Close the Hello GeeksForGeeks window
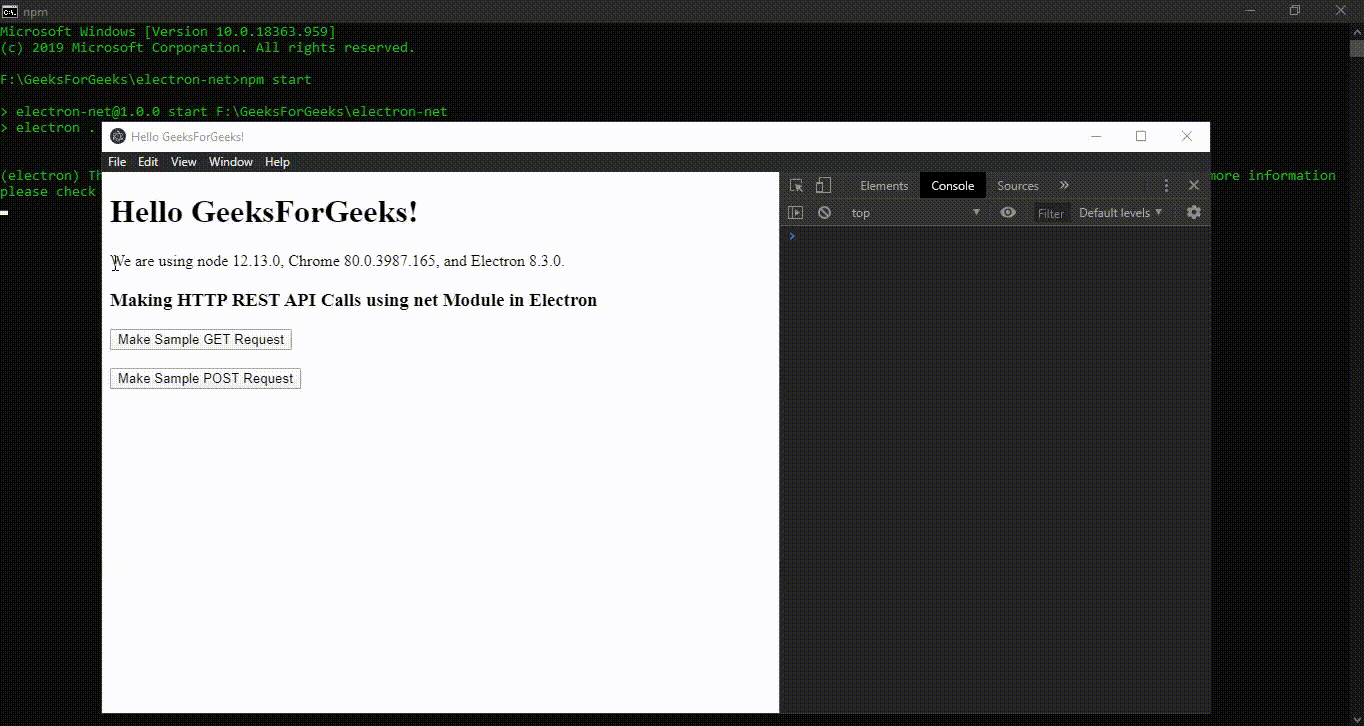Screen dimensions: 1364x726 (x=1187, y=137)
